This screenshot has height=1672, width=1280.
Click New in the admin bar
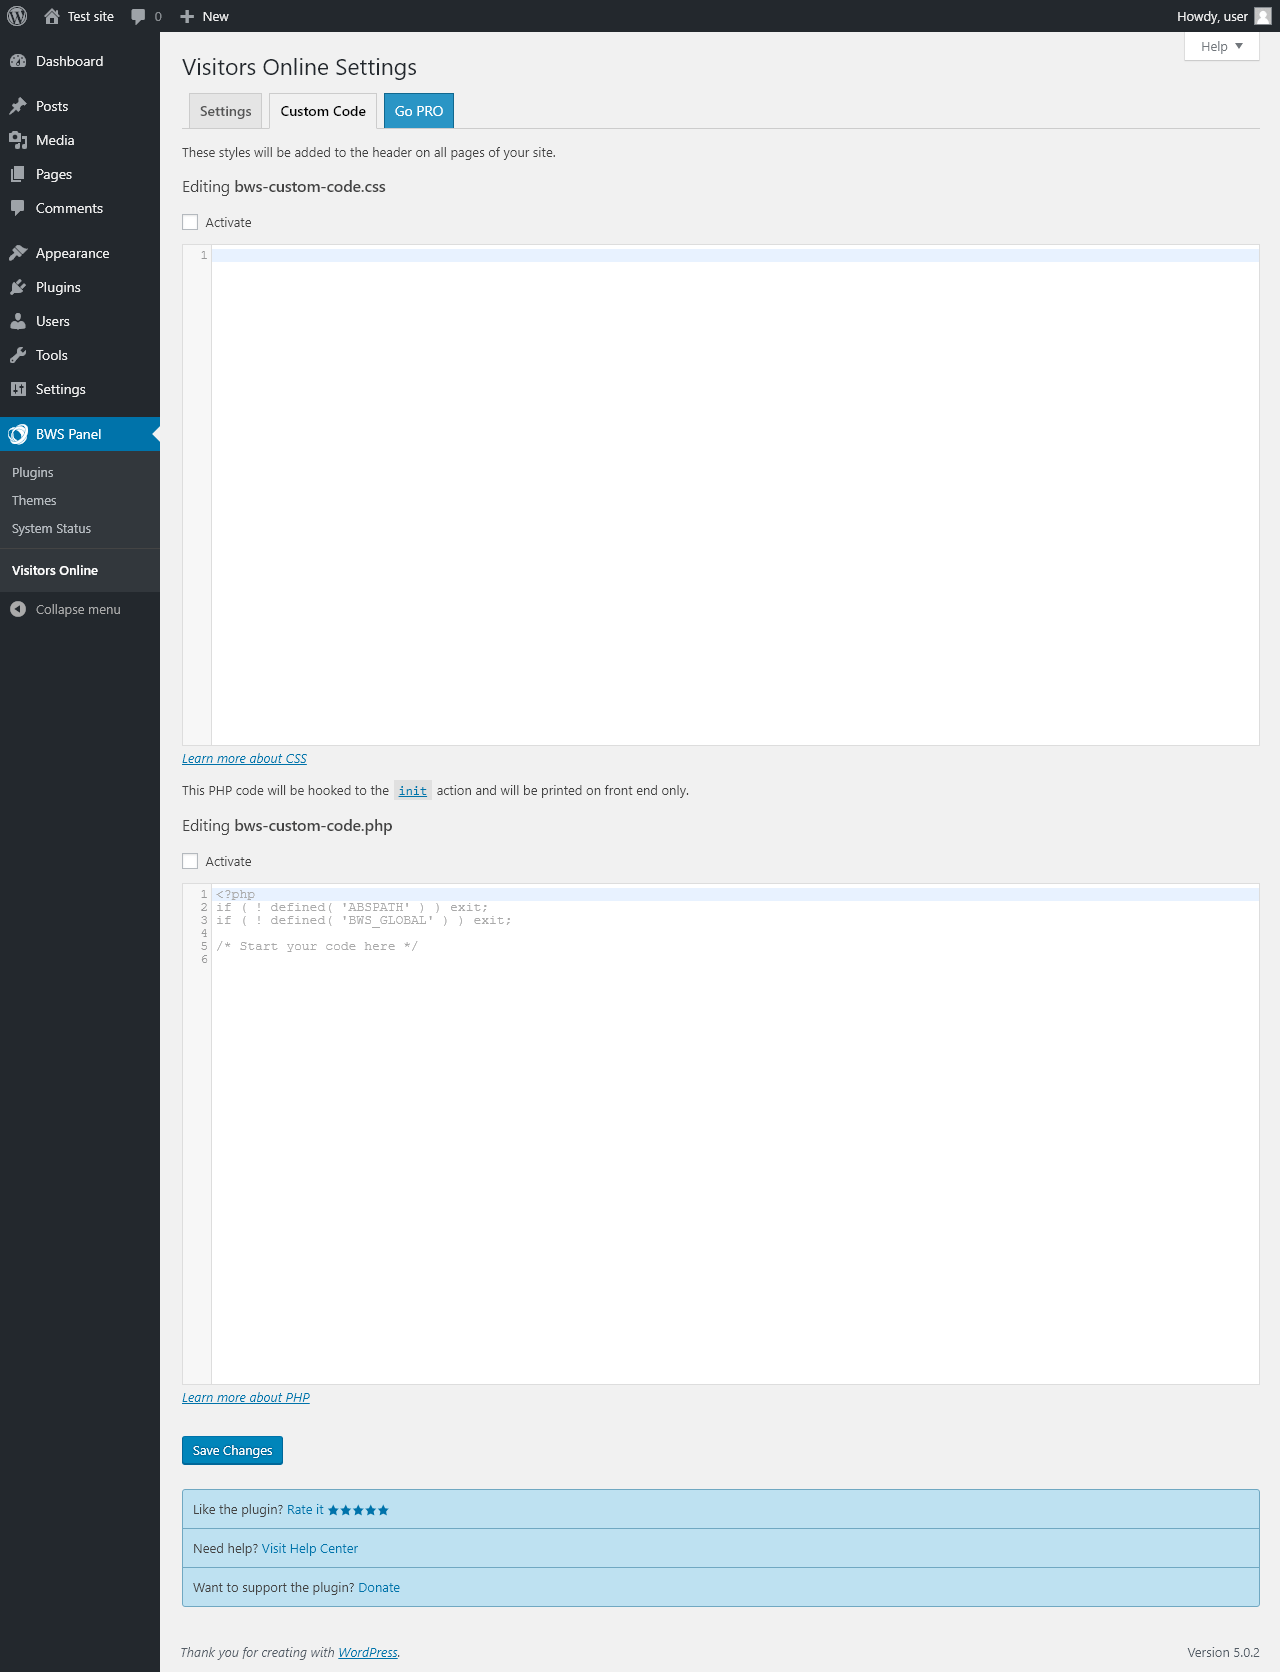(x=215, y=16)
